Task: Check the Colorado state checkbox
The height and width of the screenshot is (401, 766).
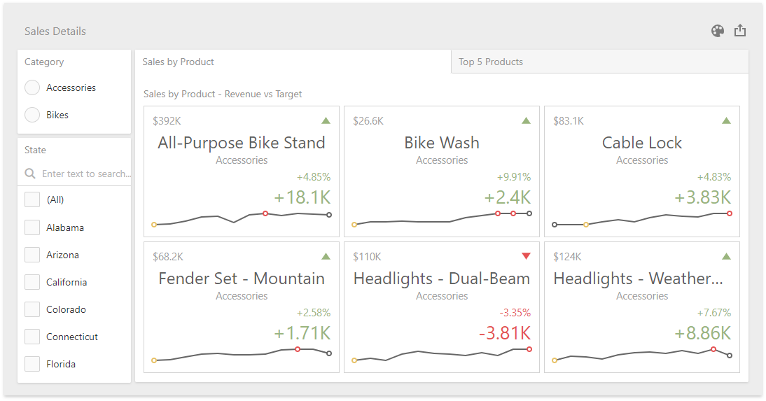Action: 32,309
